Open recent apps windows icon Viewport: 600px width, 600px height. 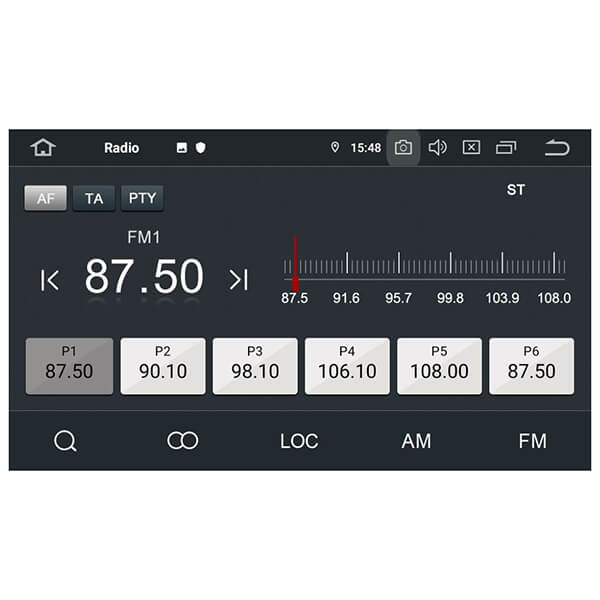click(x=506, y=148)
